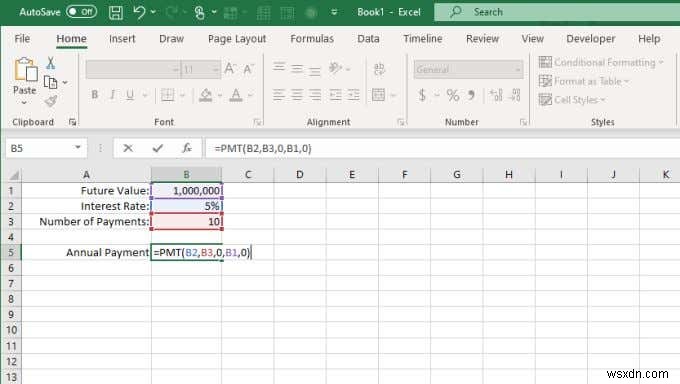Open the Formulas tab

tap(312, 39)
